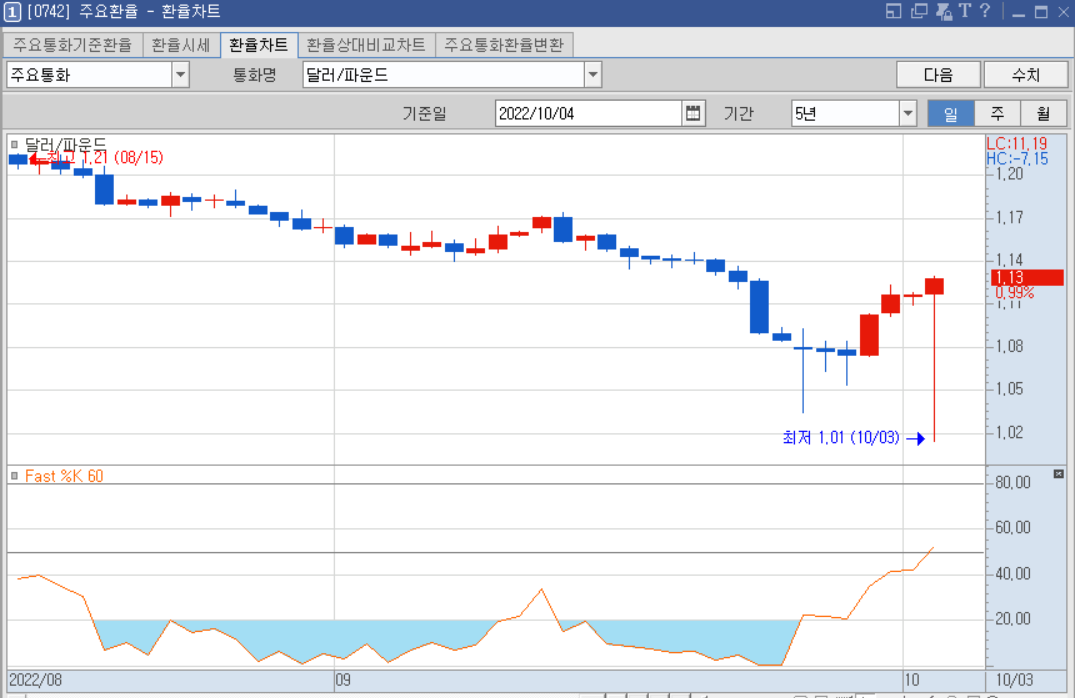The height and width of the screenshot is (698, 1075).
Task: Click the 최고 1.21 (08/15) high label
Action: pyautogui.click(x=104, y=158)
